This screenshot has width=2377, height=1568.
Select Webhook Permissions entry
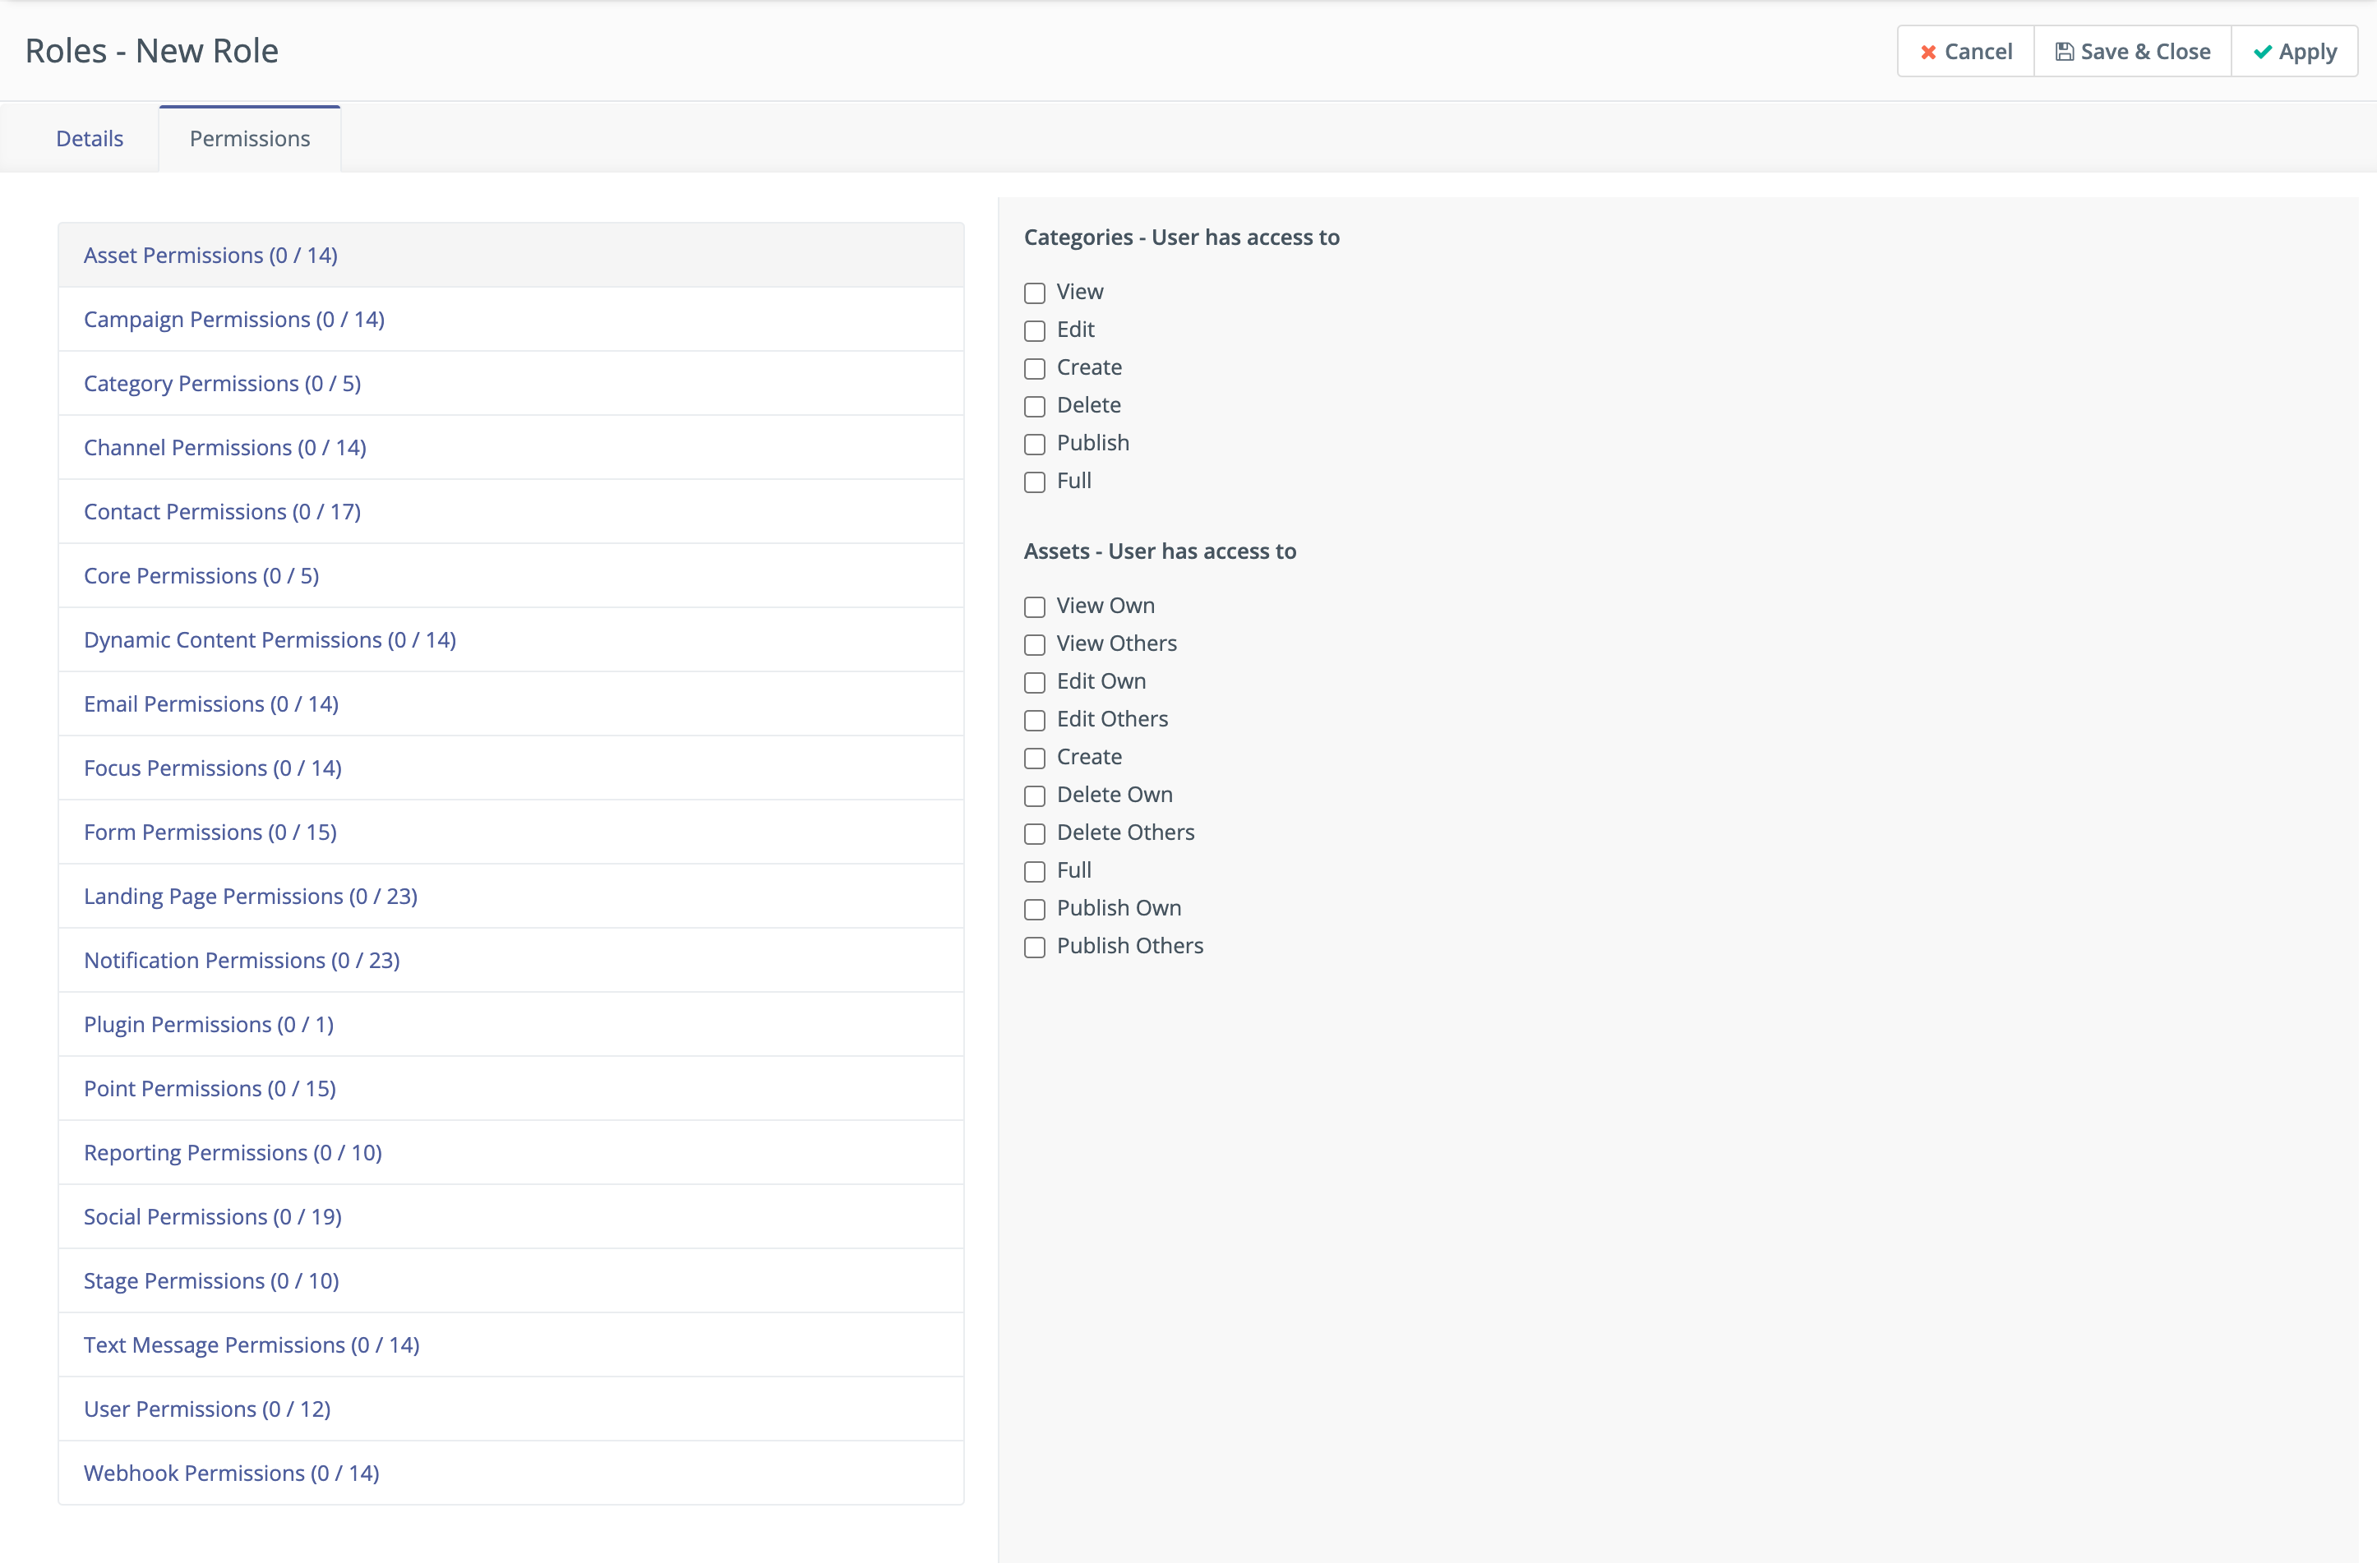click(x=231, y=1473)
